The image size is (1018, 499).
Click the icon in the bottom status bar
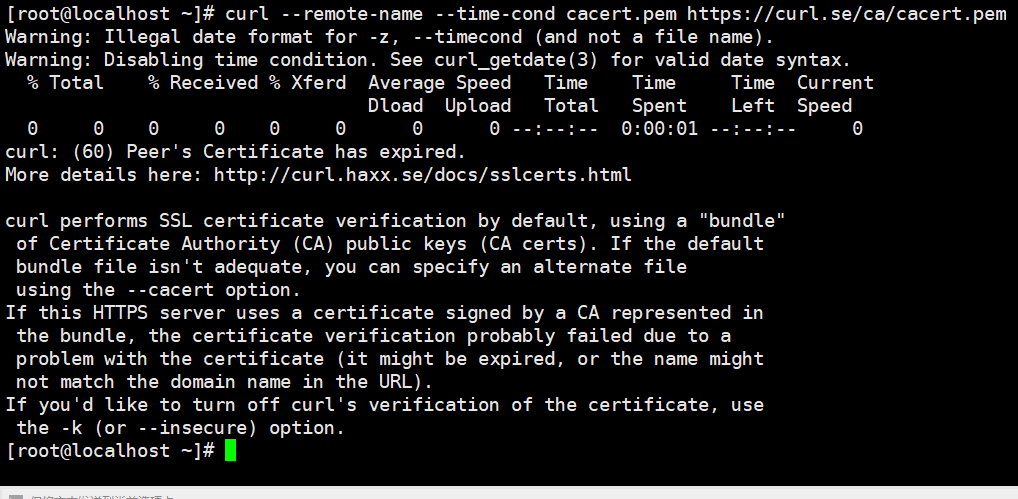coord(16,496)
